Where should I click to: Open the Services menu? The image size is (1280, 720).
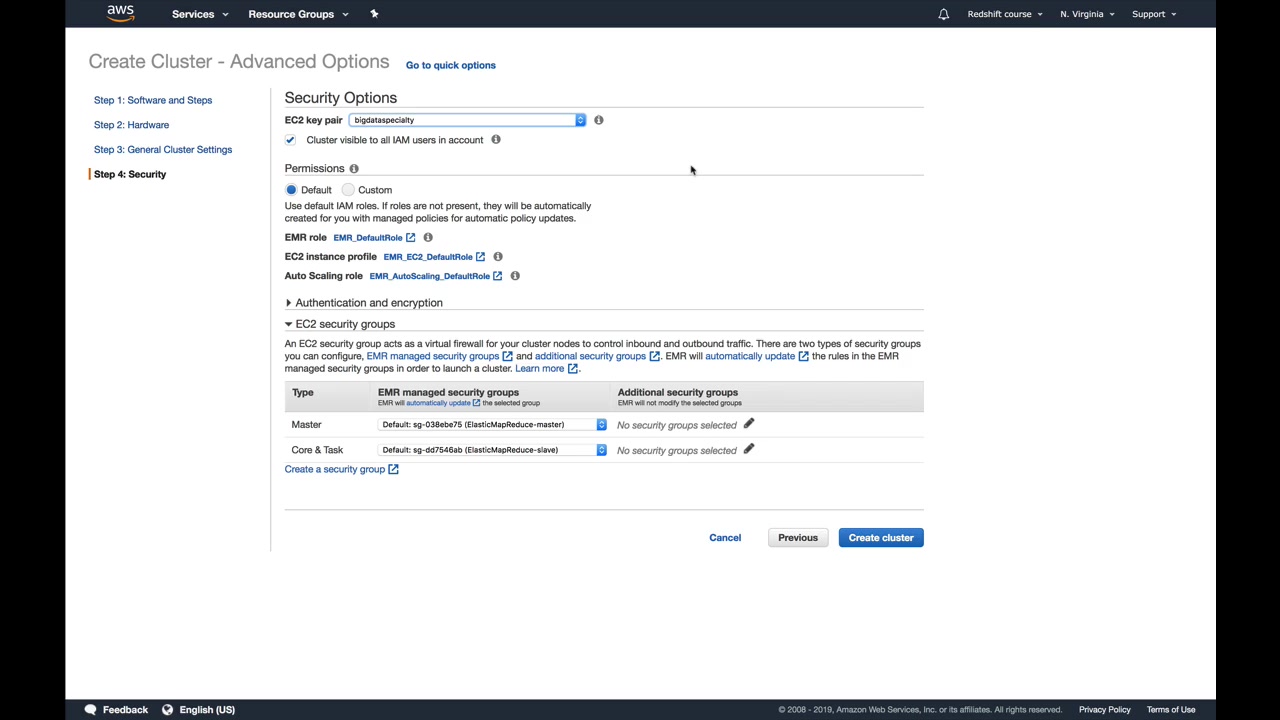(x=200, y=14)
